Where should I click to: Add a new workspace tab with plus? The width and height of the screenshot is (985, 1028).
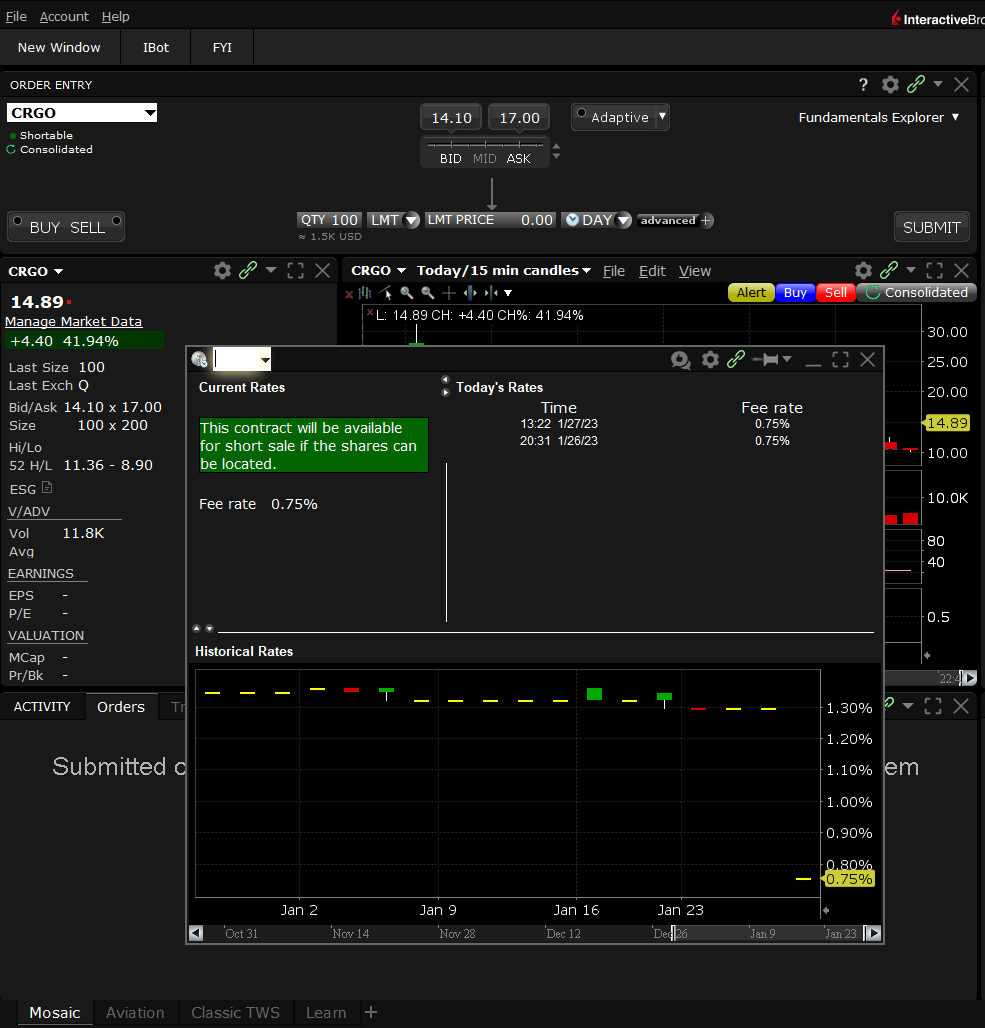[x=371, y=1012]
